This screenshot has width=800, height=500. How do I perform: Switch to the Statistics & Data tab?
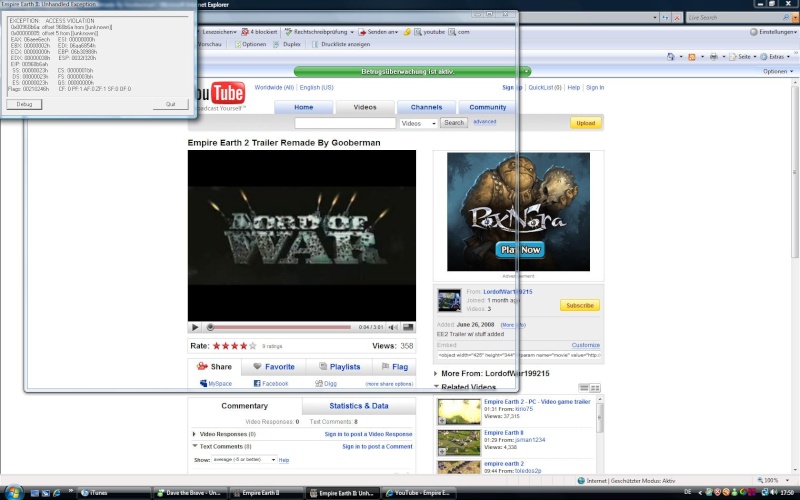[x=359, y=406]
